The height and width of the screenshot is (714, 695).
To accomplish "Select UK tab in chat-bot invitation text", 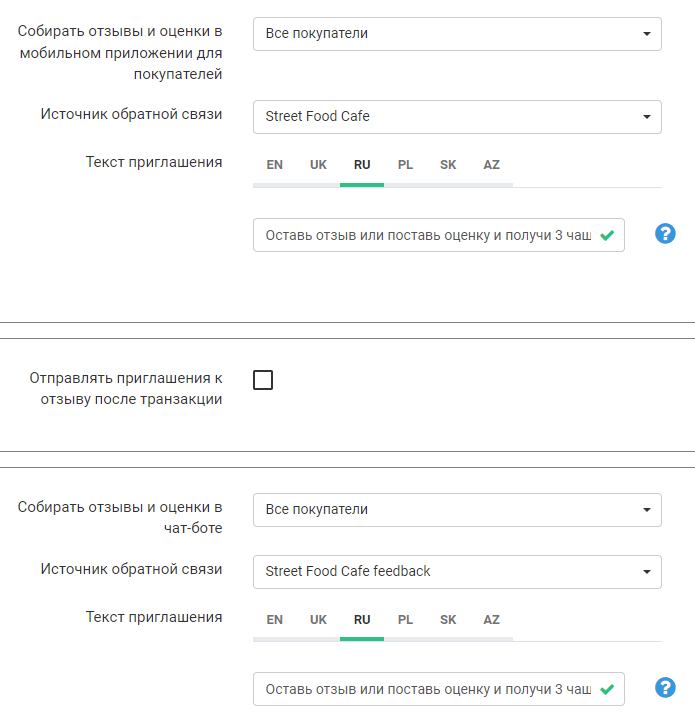I will coord(318,620).
